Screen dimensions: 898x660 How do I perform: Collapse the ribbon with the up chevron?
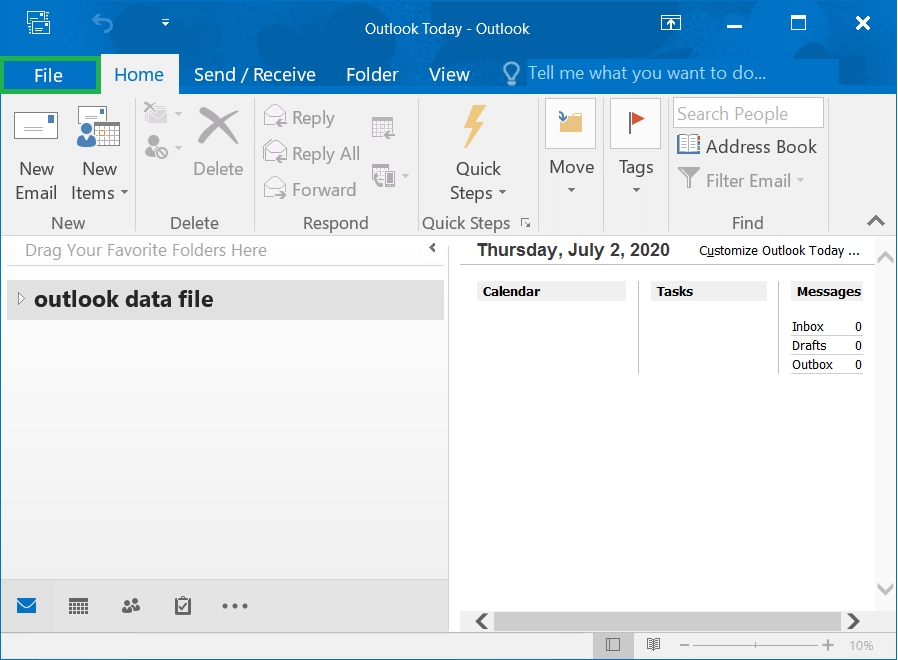pos(876,221)
